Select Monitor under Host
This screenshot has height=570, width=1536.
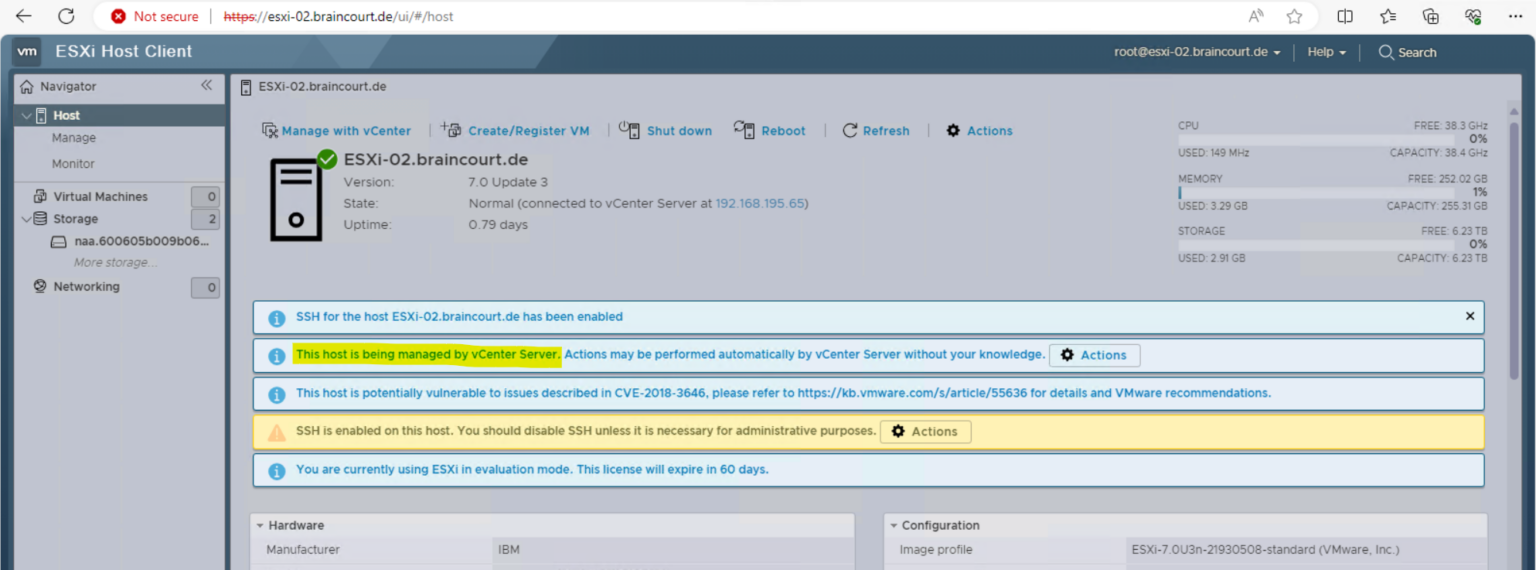tap(73, 163)
